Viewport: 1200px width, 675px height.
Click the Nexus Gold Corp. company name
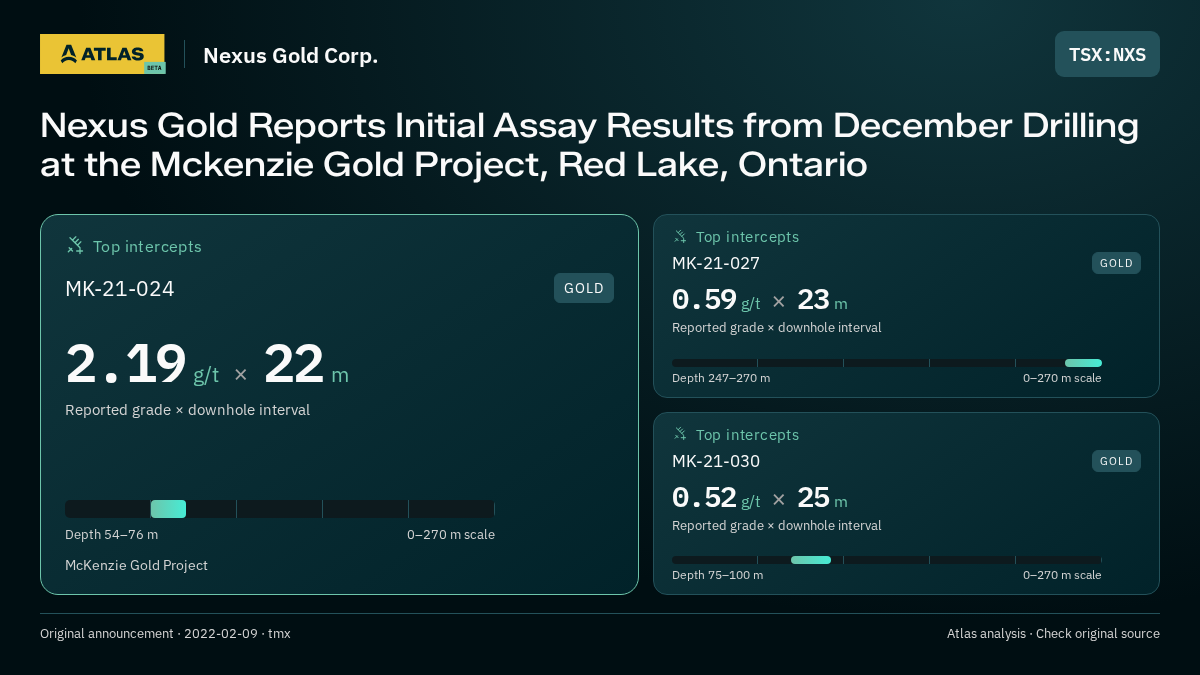(290, 55)
